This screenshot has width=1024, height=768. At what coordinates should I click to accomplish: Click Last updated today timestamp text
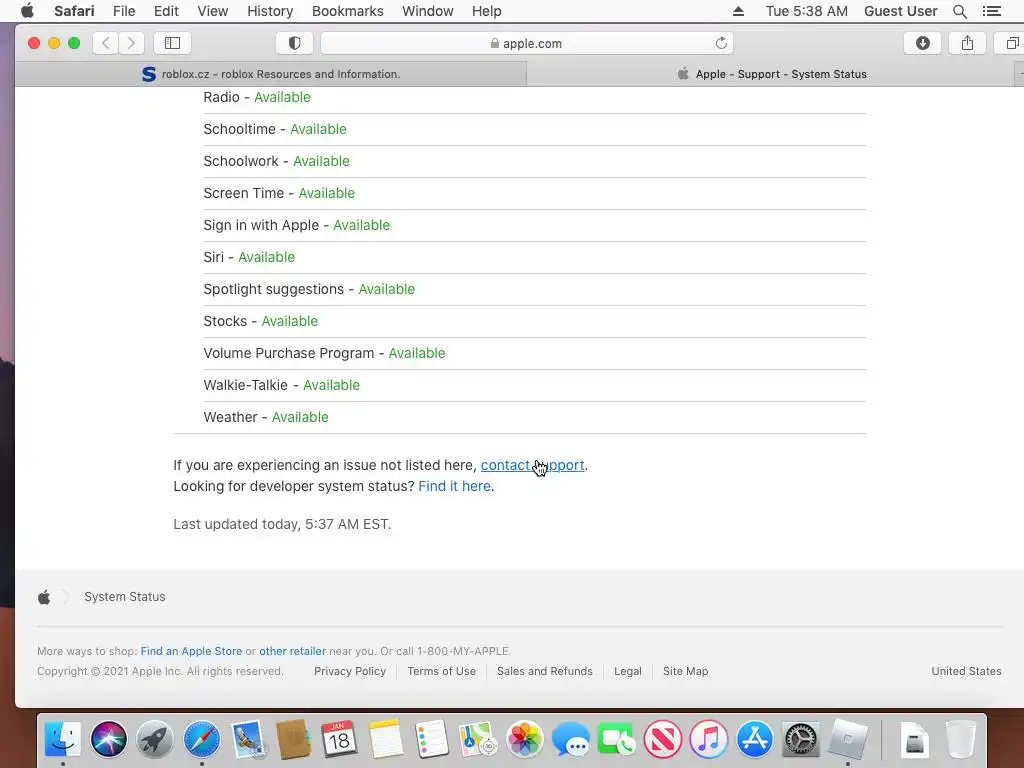(282, 524)
